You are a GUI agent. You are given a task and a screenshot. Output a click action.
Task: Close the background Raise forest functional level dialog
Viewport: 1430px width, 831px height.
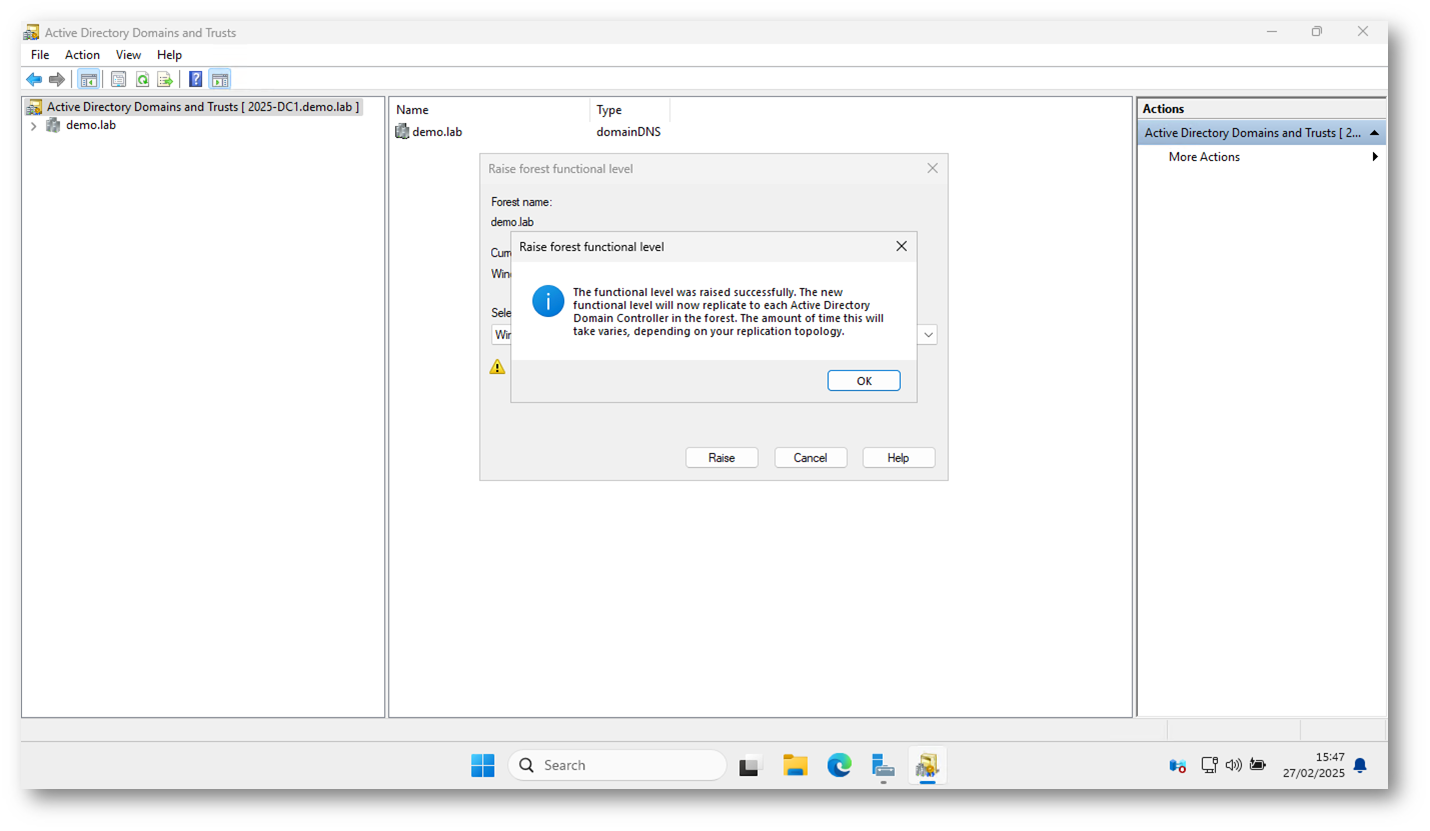[932, 168]
